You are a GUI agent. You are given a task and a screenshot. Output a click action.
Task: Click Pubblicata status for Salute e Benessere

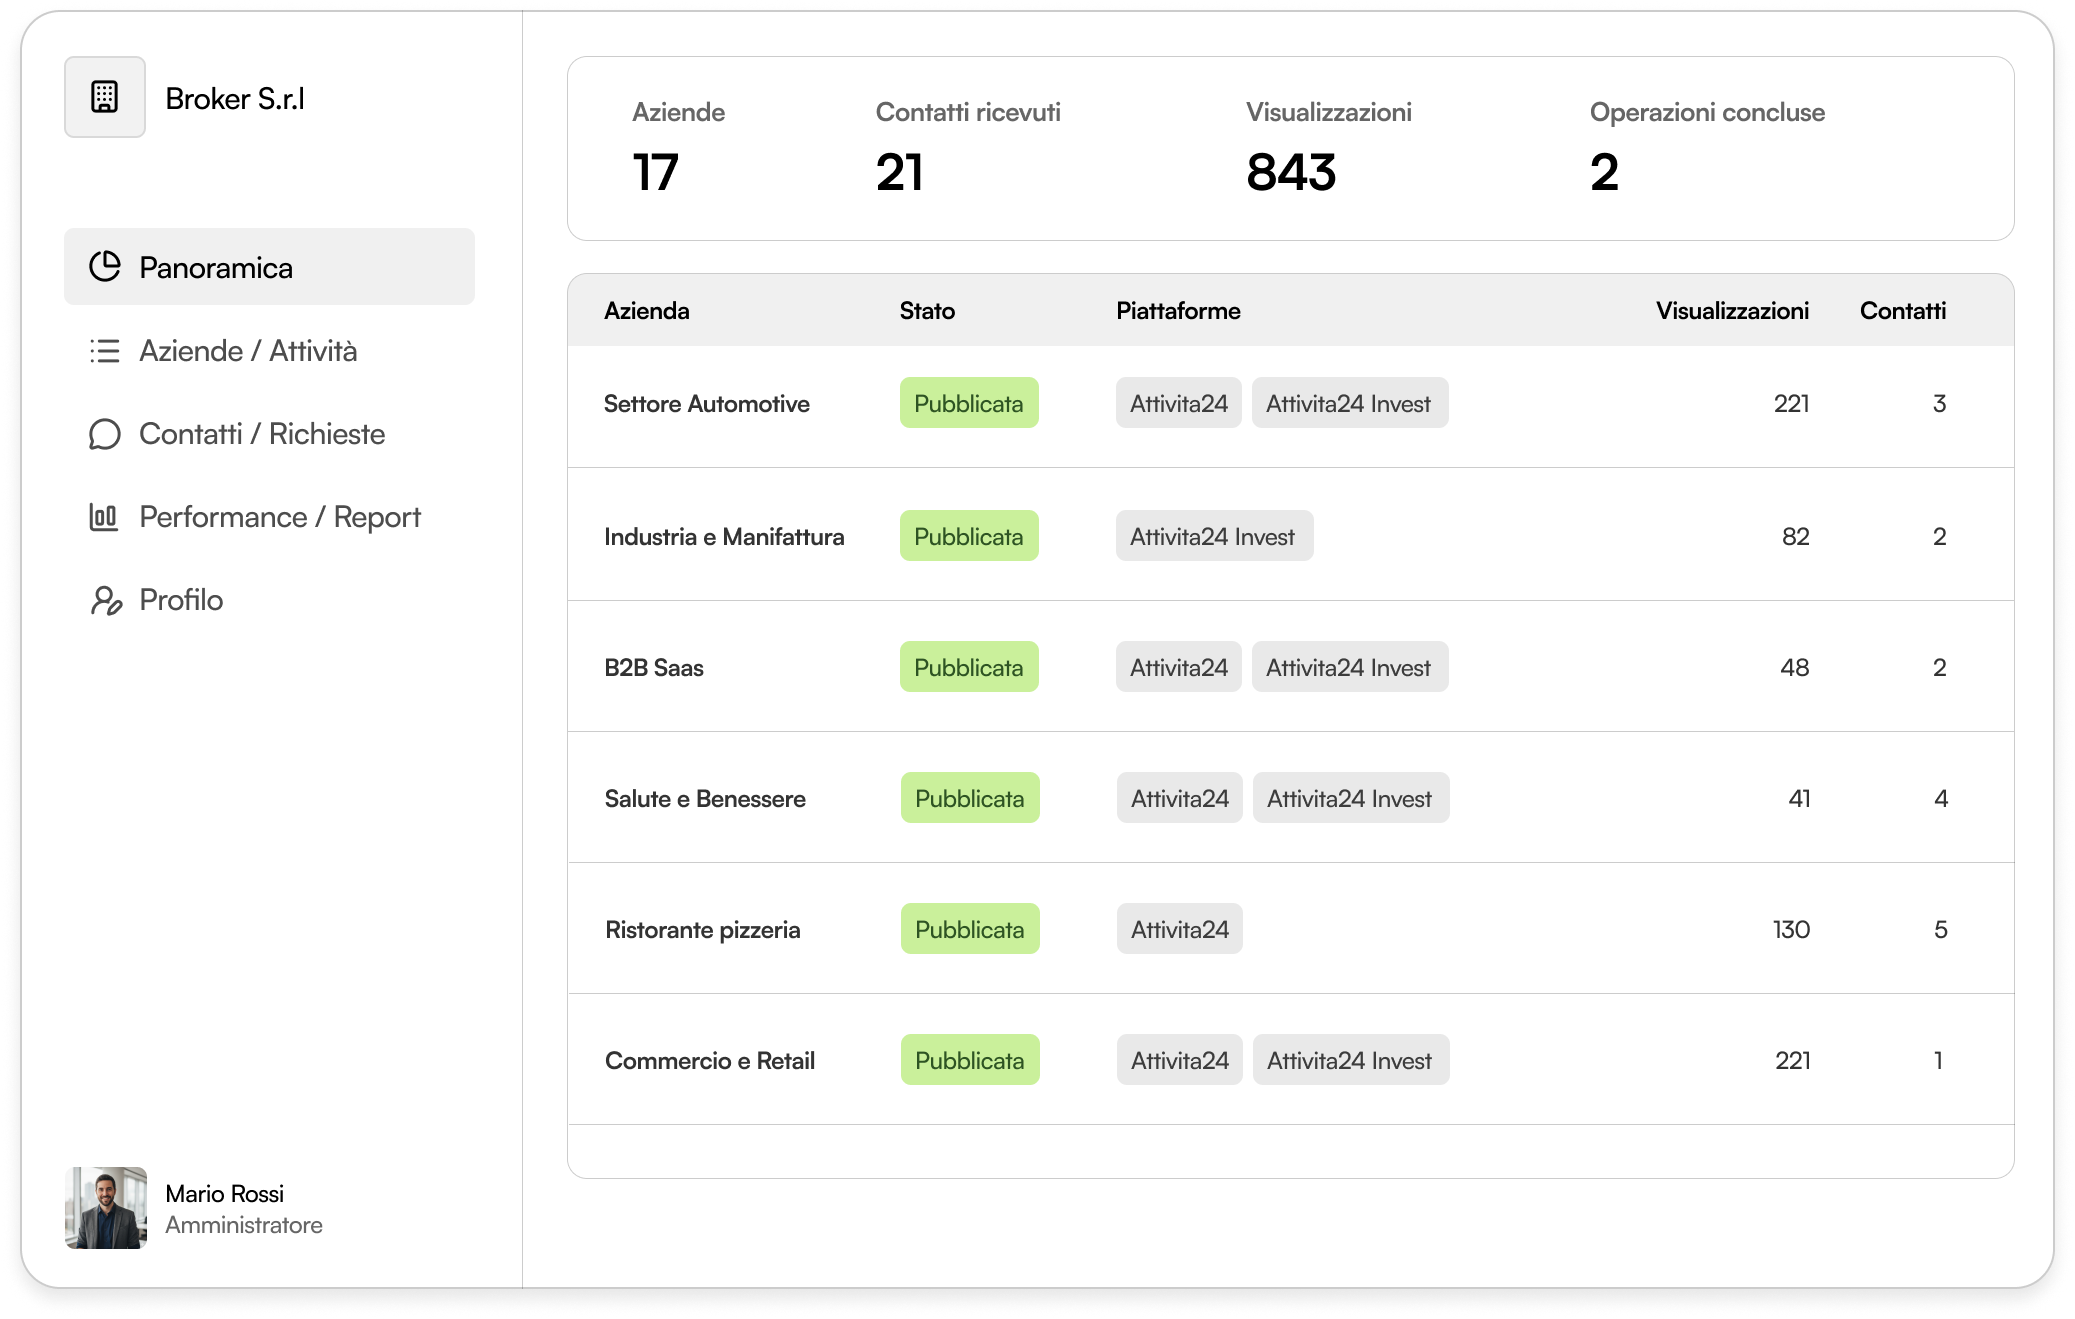pyautogui.click(x=969, y=799)
